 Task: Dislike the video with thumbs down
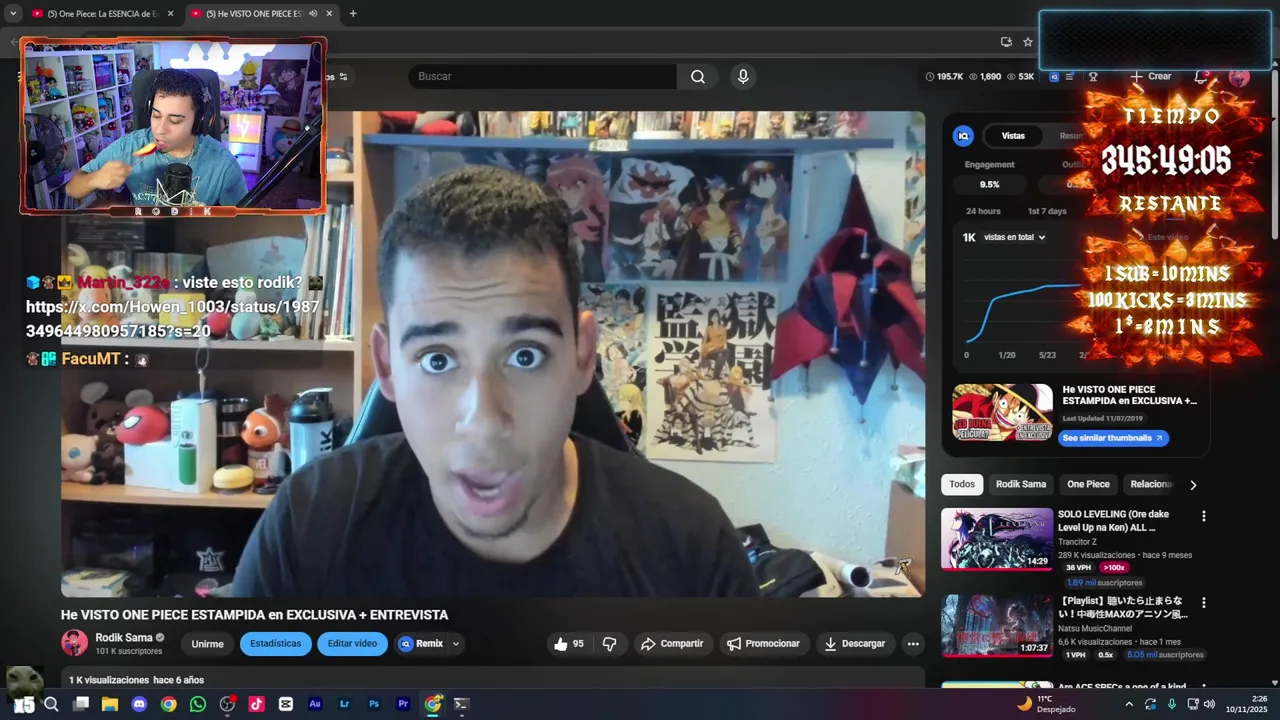point(609,644)
